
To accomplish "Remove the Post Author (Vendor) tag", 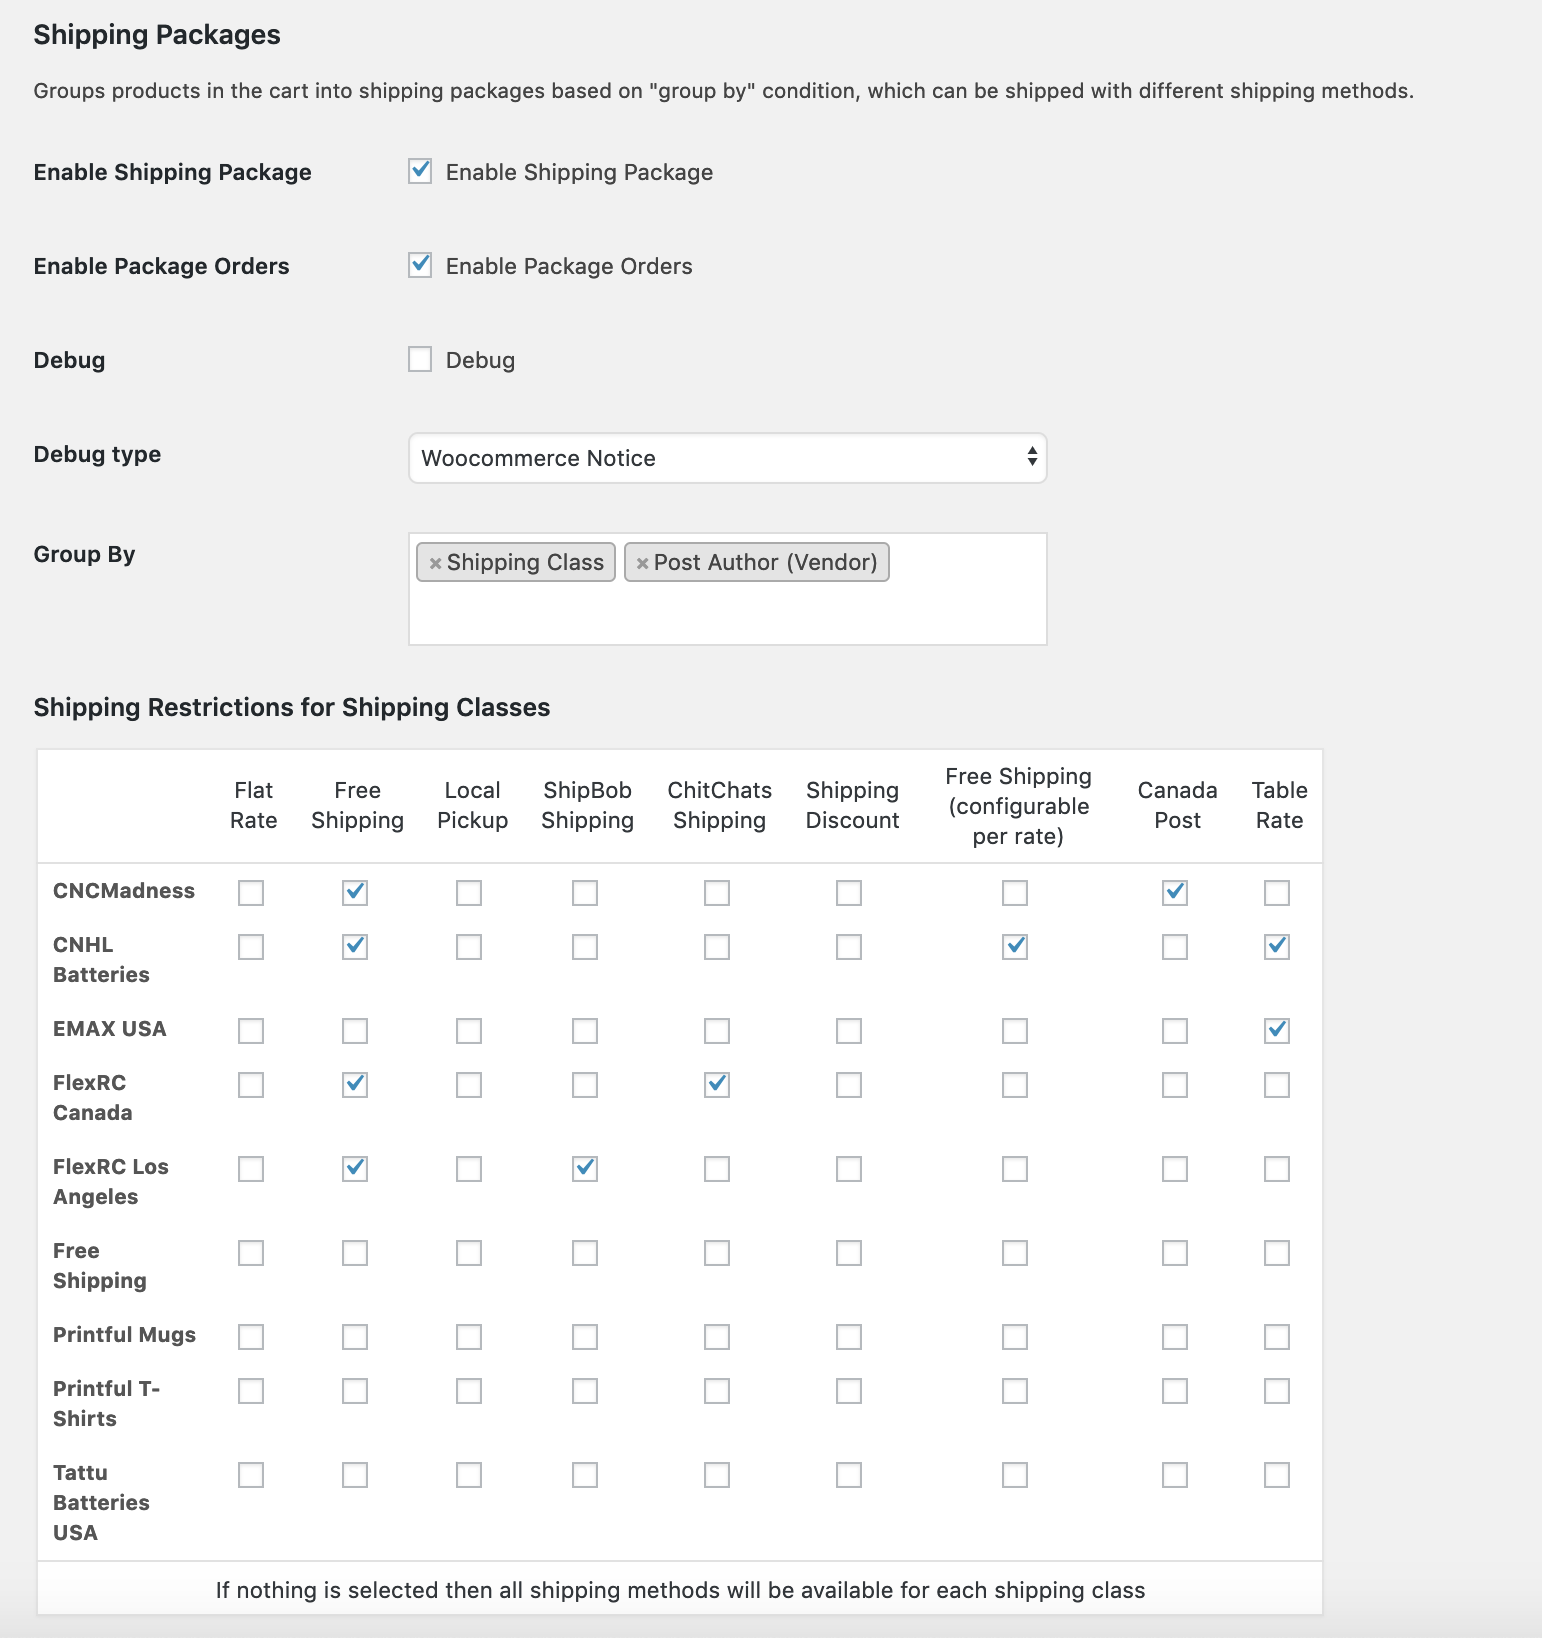I will click(643, 562).
